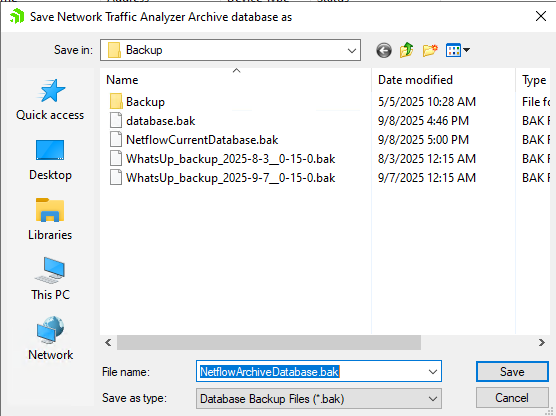Open Quick access in sidebar

(x=50, y=100)
